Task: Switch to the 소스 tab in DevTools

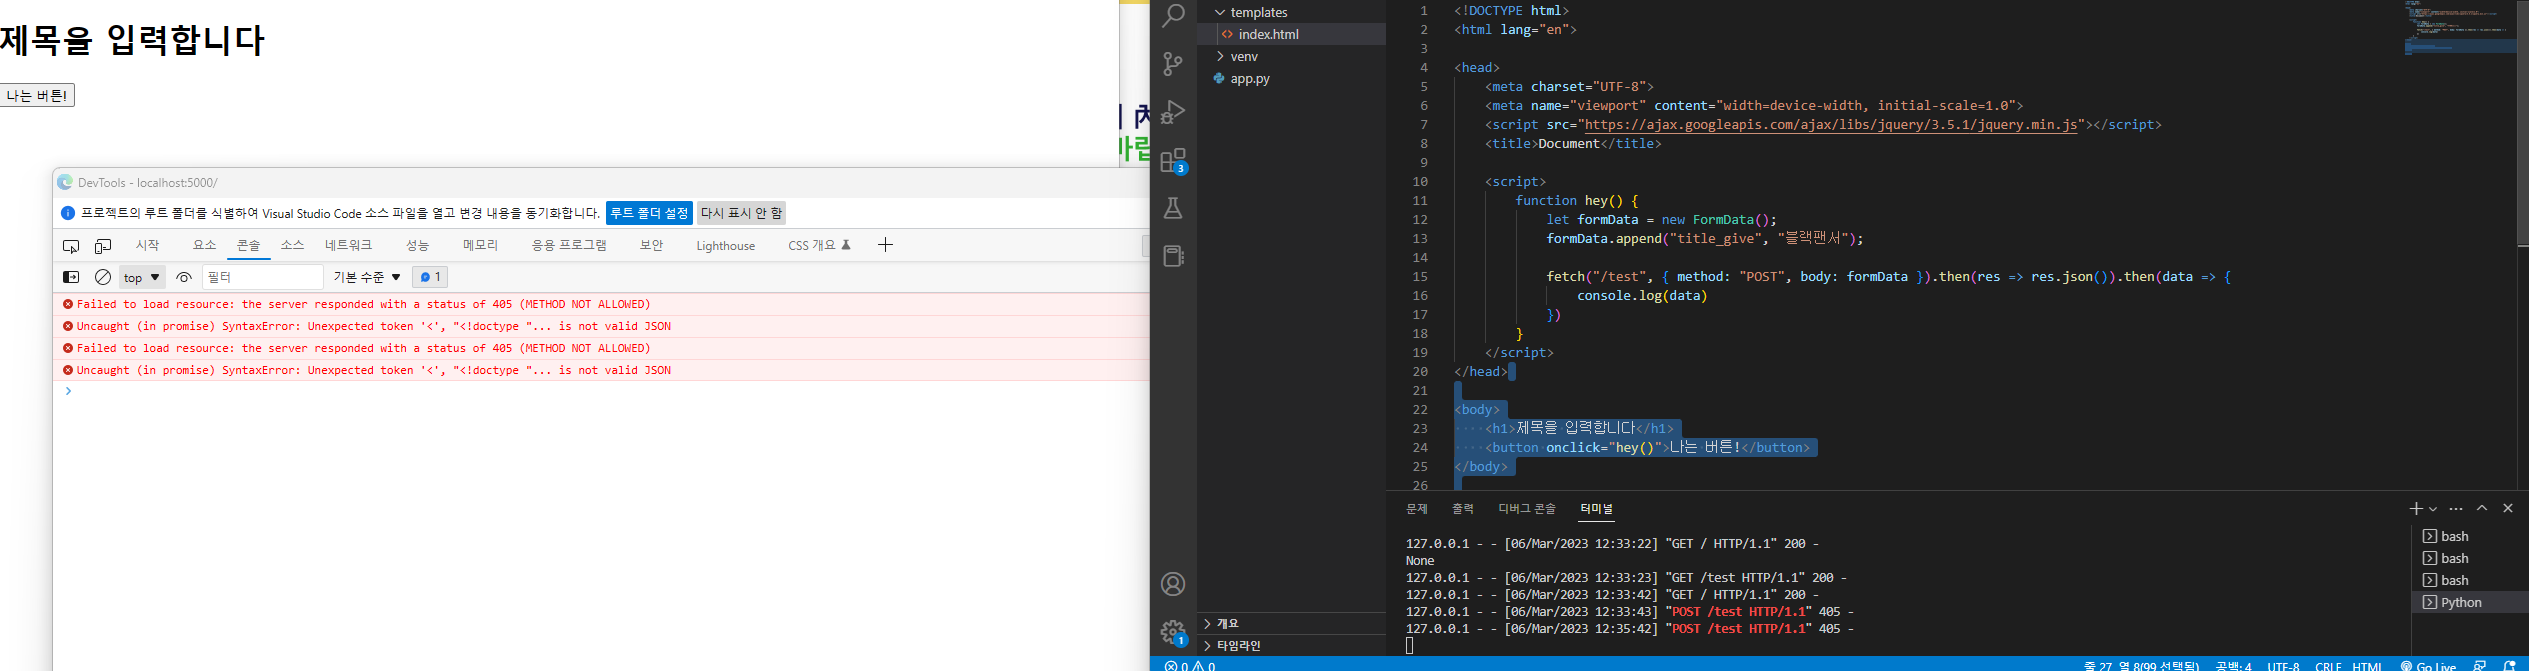Action: (x=292, y=245)
